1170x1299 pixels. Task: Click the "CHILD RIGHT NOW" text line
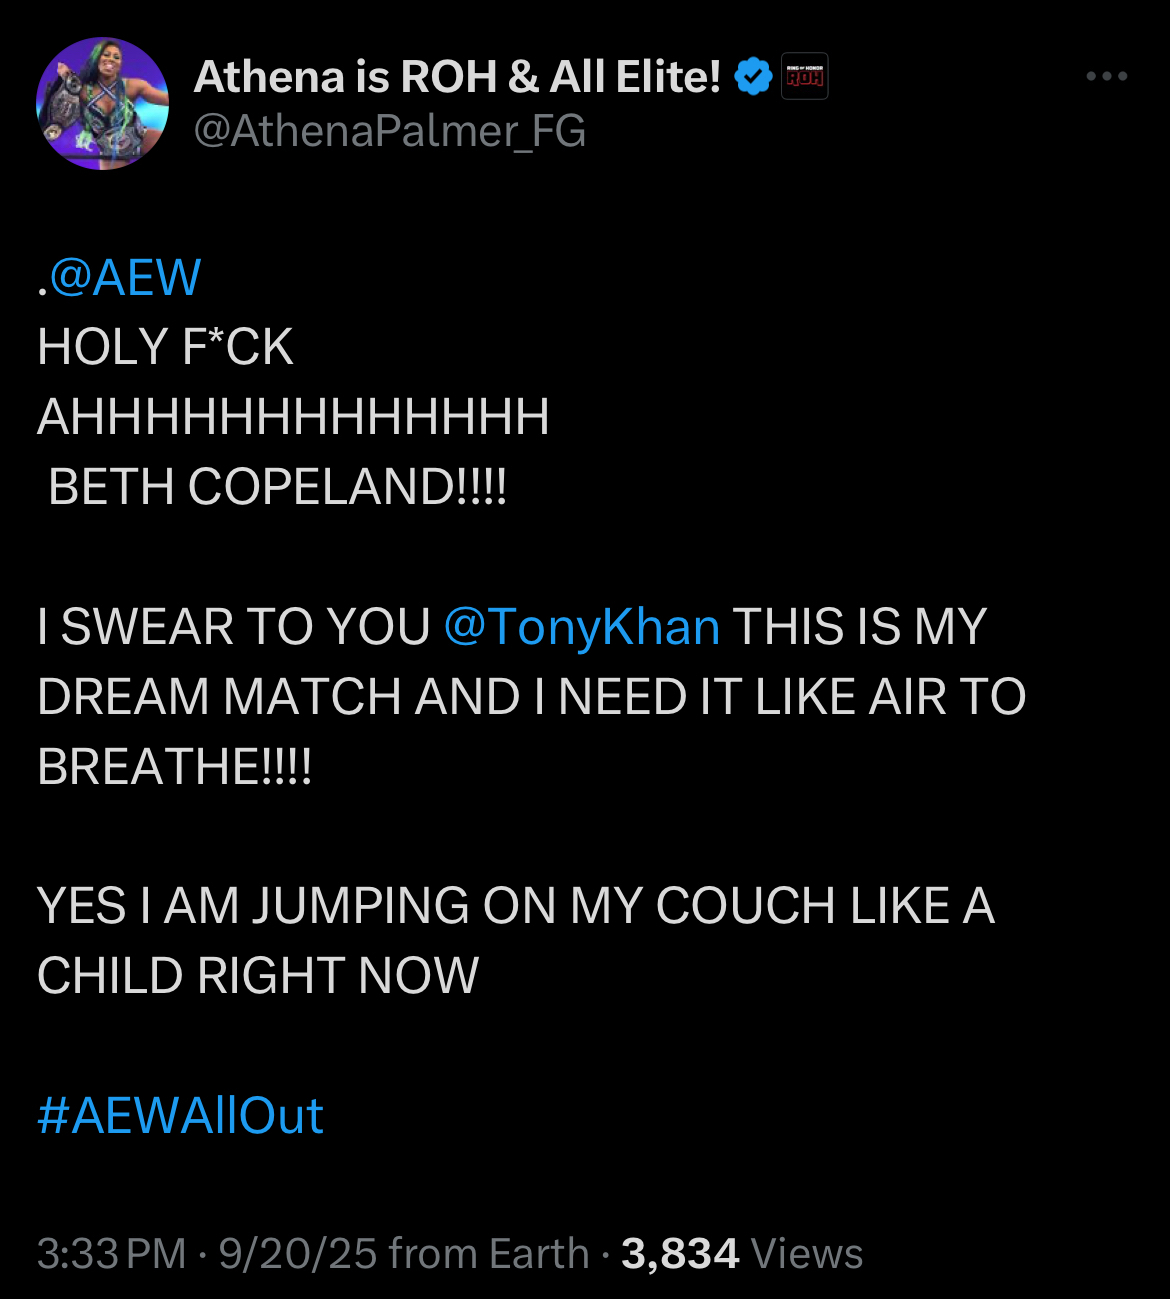258,976
